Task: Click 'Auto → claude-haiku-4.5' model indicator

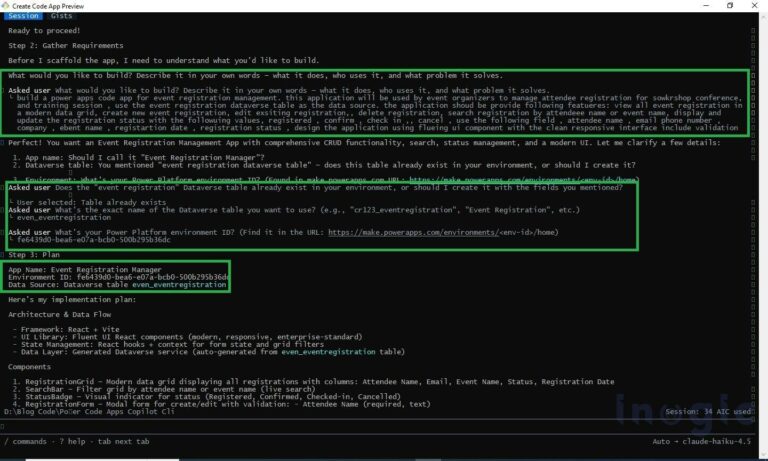Action: click(x=701, y=441)
